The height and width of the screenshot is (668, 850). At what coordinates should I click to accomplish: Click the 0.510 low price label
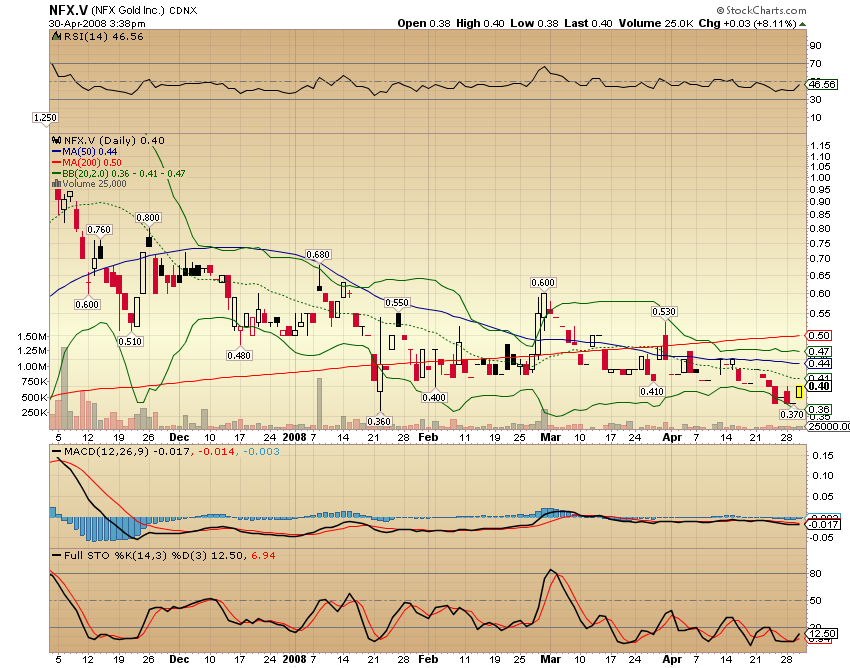130,341
